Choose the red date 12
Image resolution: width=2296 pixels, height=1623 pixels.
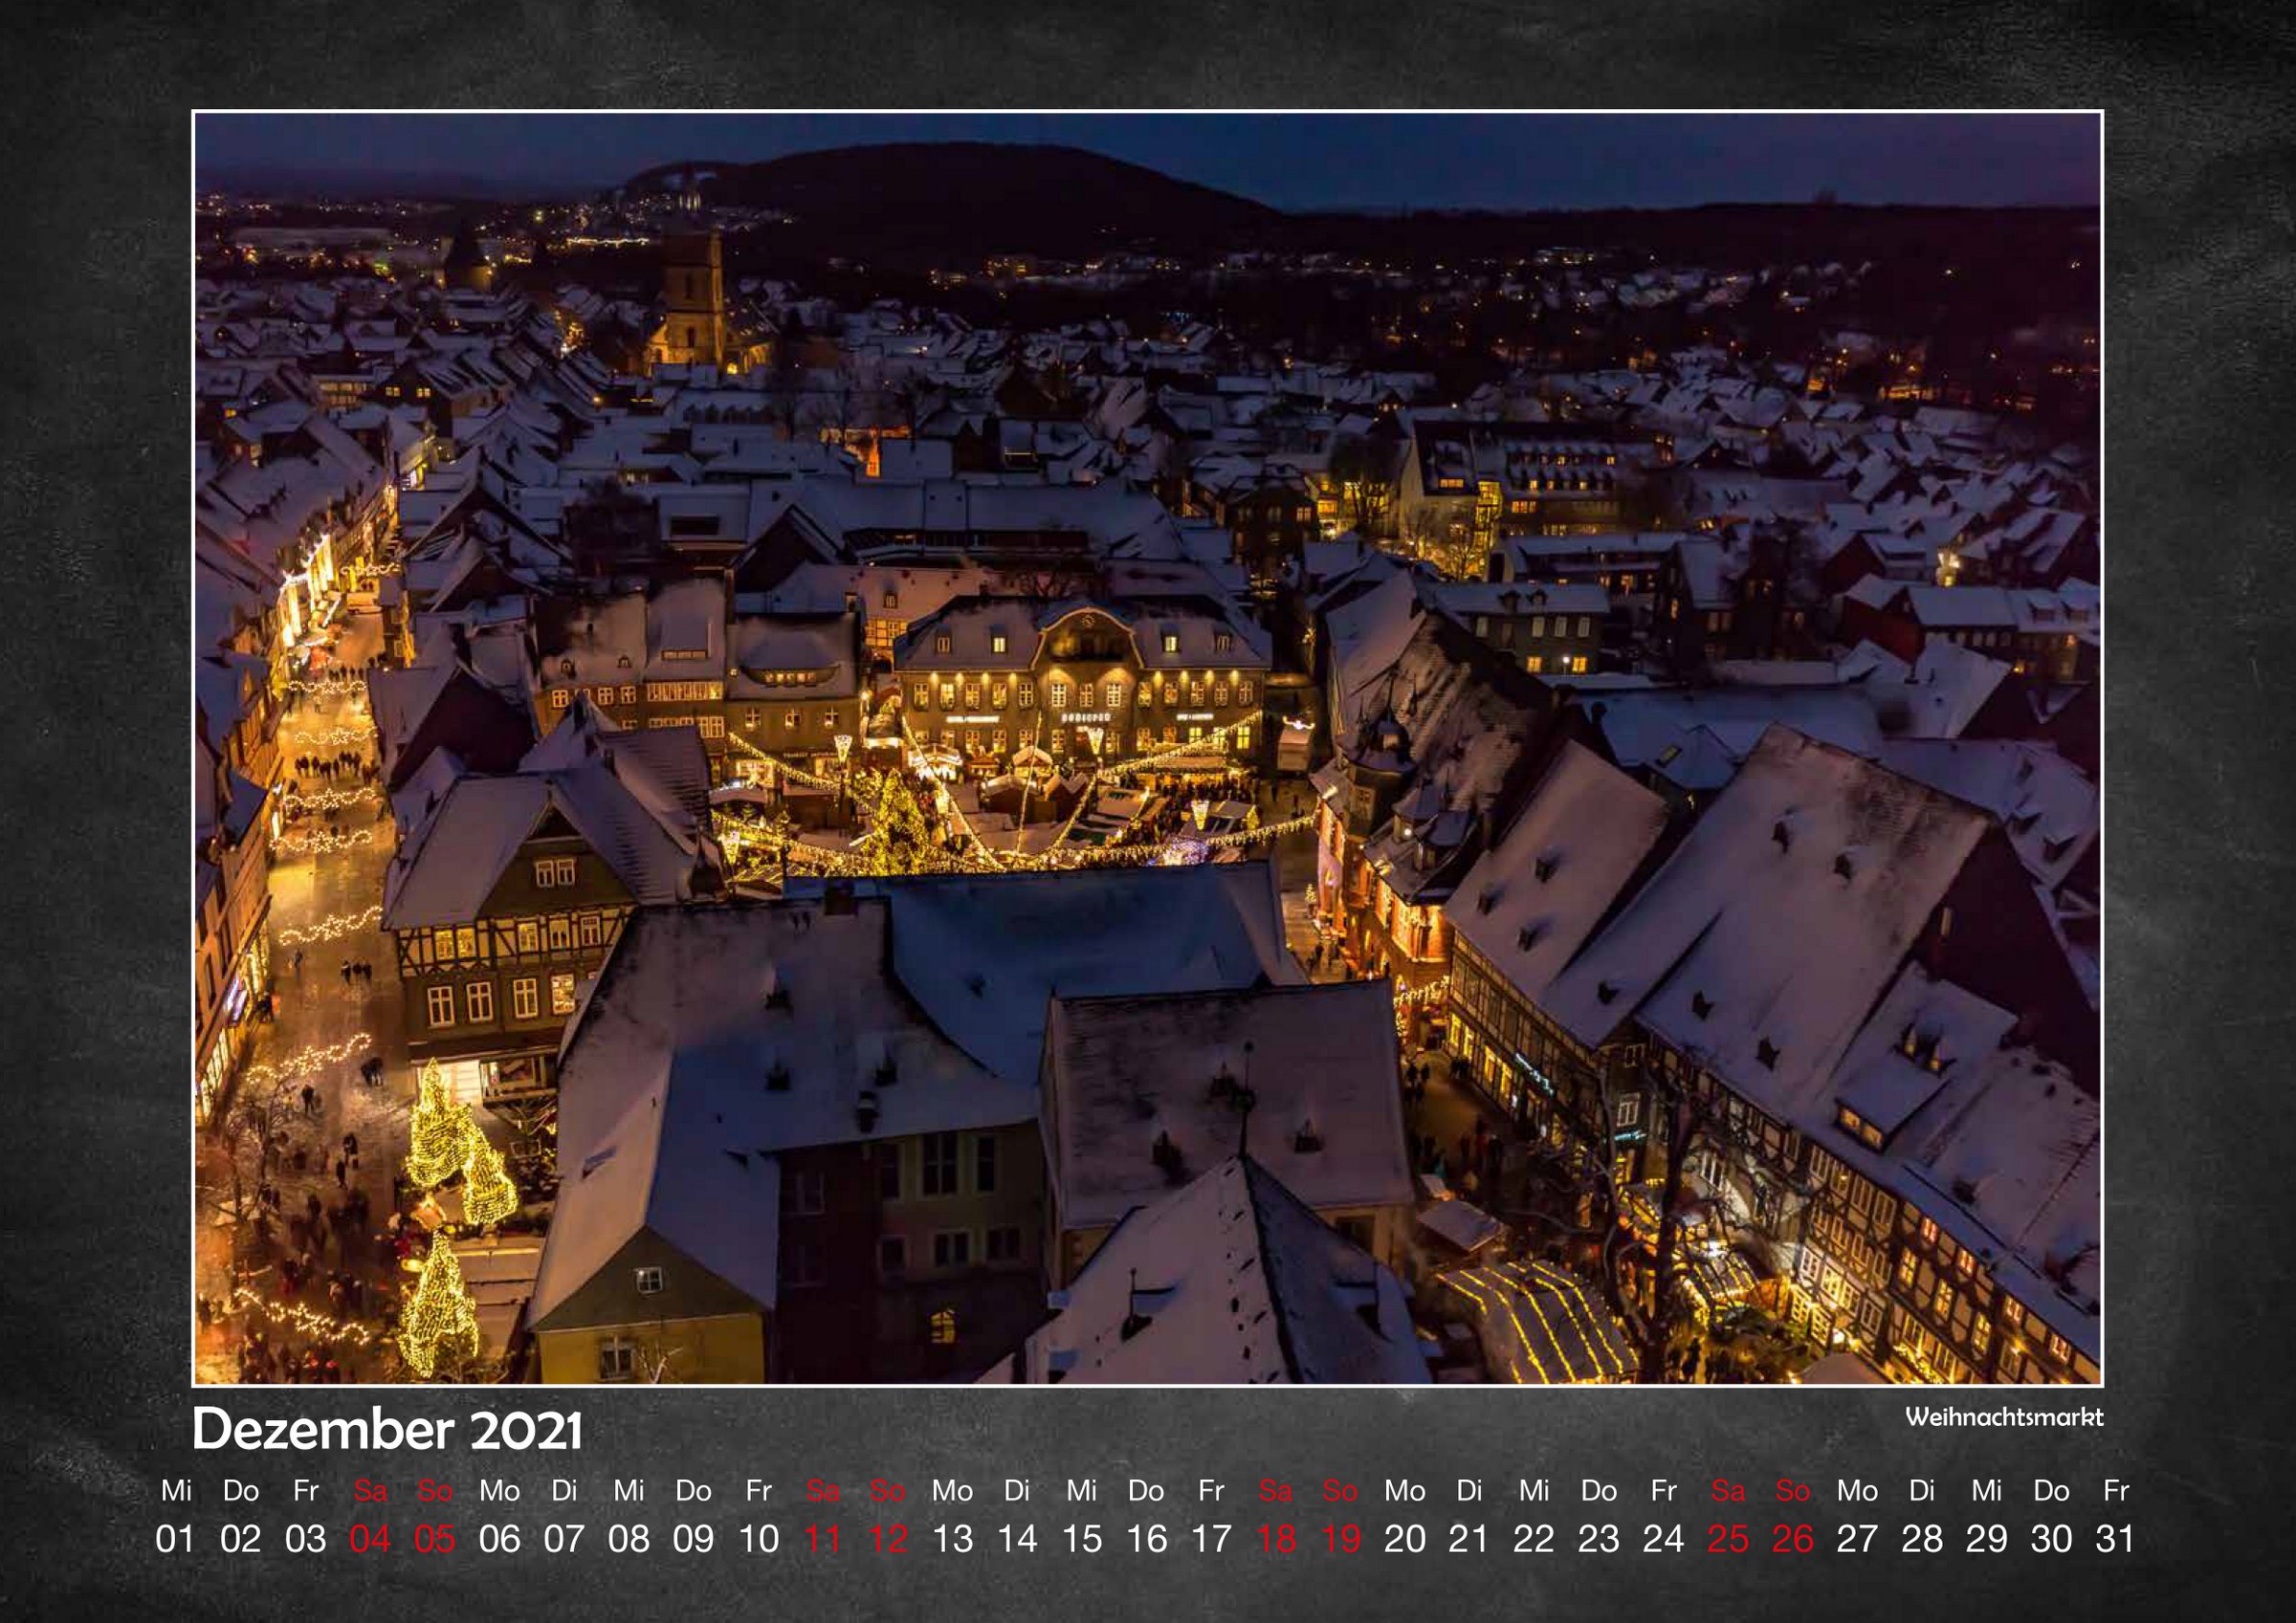coord(887,1538)
